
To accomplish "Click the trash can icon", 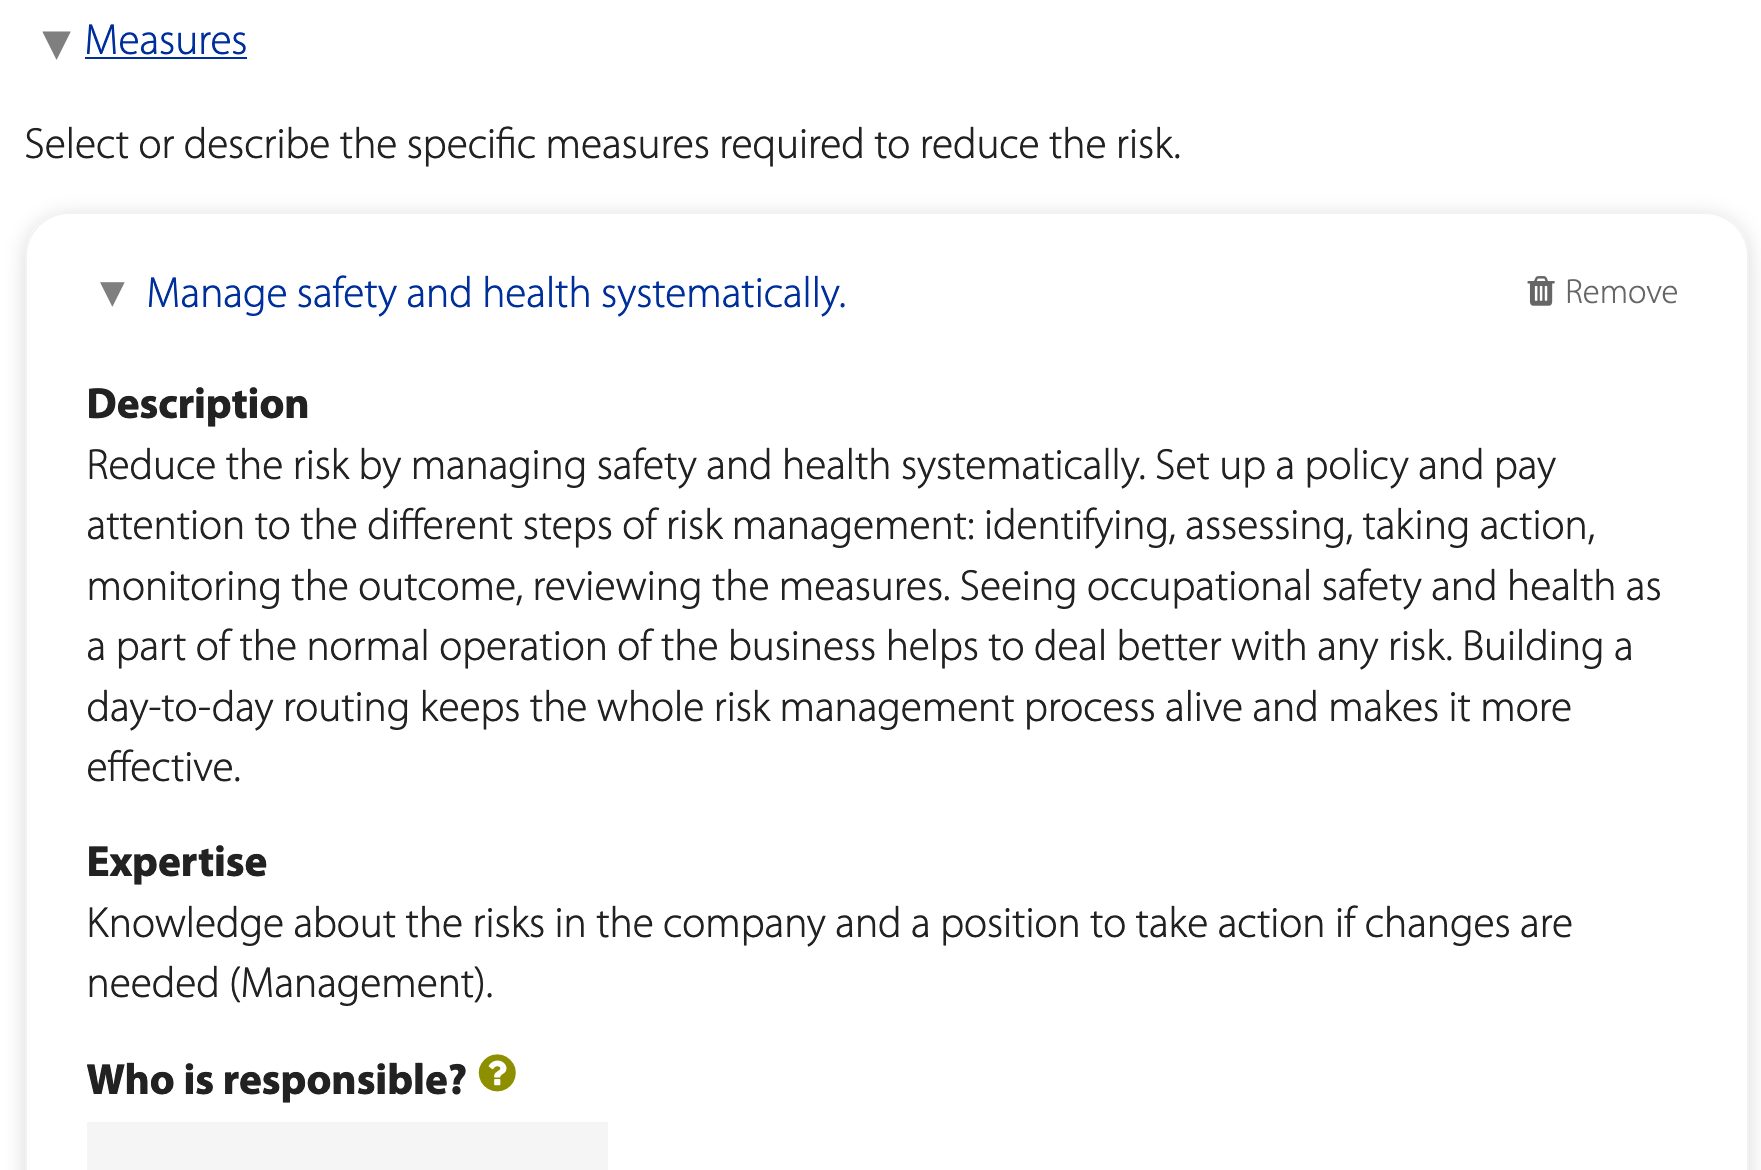I will 1541,292.
